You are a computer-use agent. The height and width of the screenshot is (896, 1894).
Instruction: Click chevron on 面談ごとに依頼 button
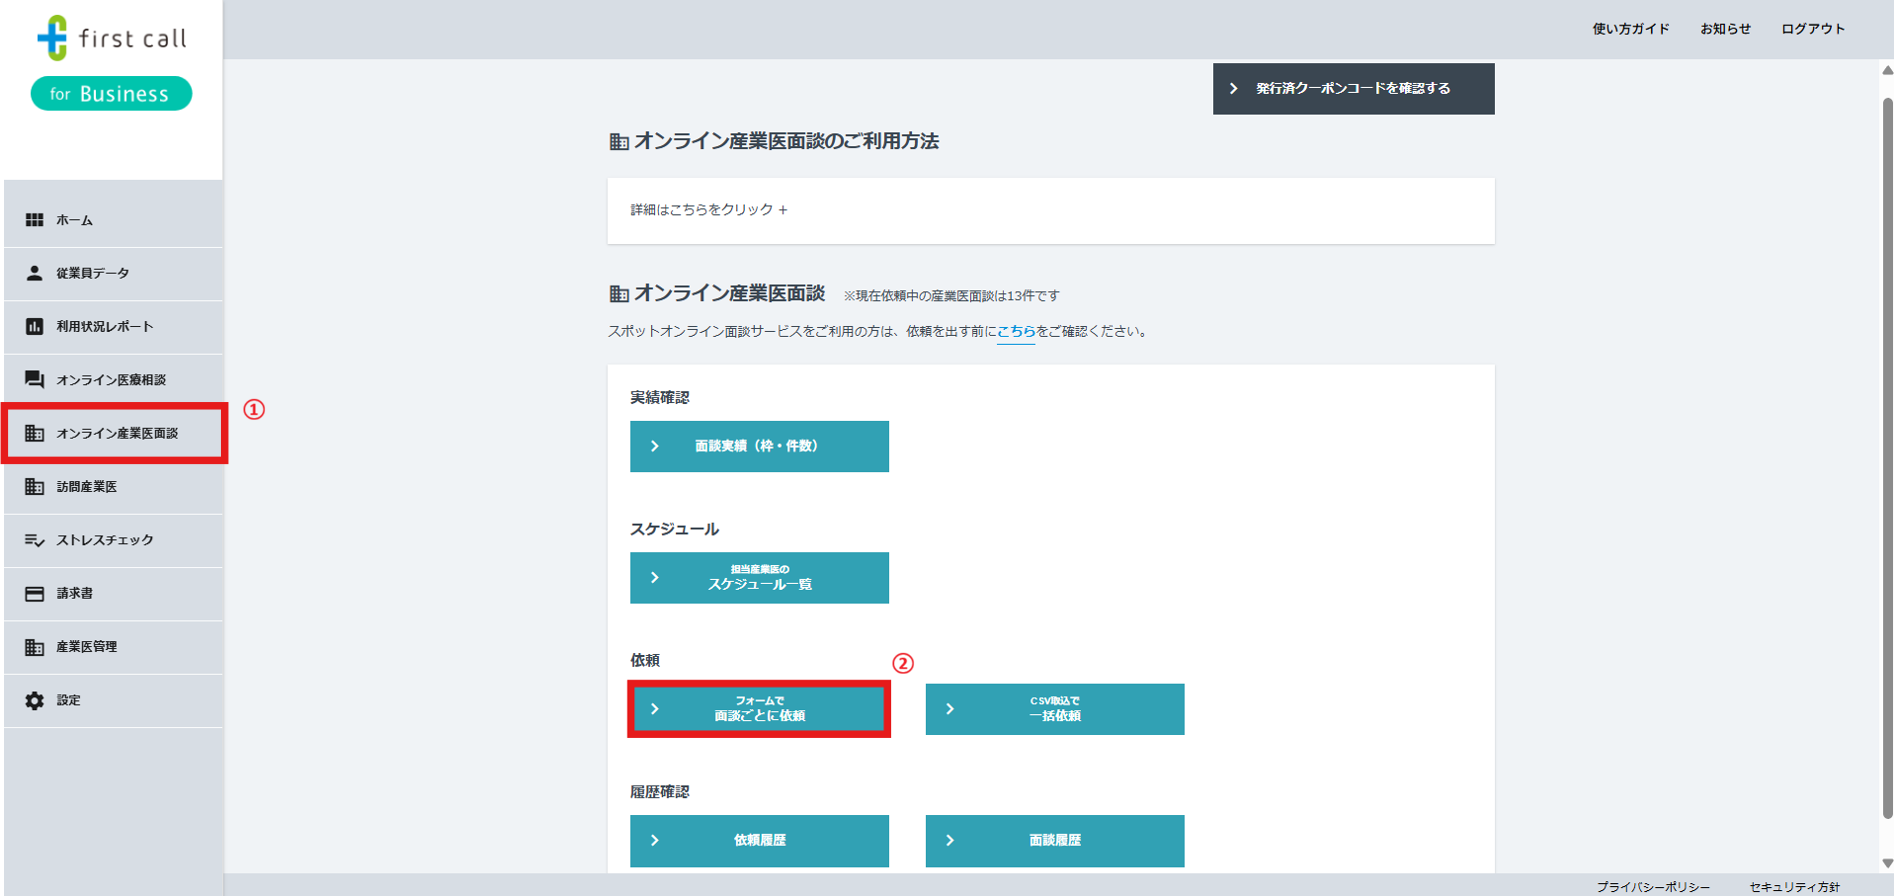click(x=655, y=709)
